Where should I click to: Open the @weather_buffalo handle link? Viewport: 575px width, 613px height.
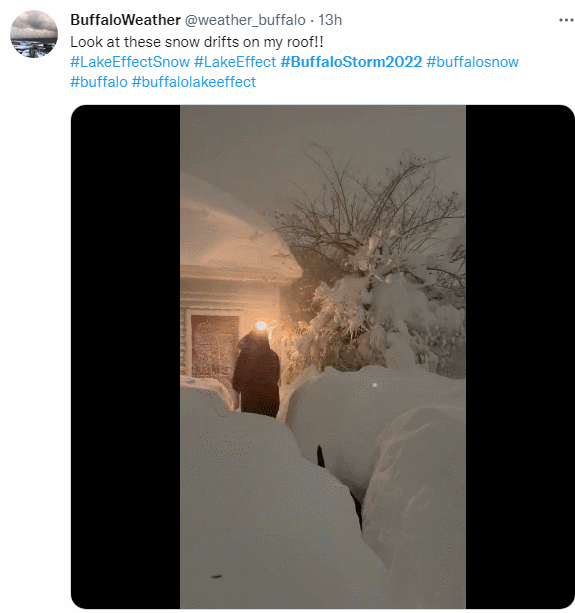click(245, 20)
